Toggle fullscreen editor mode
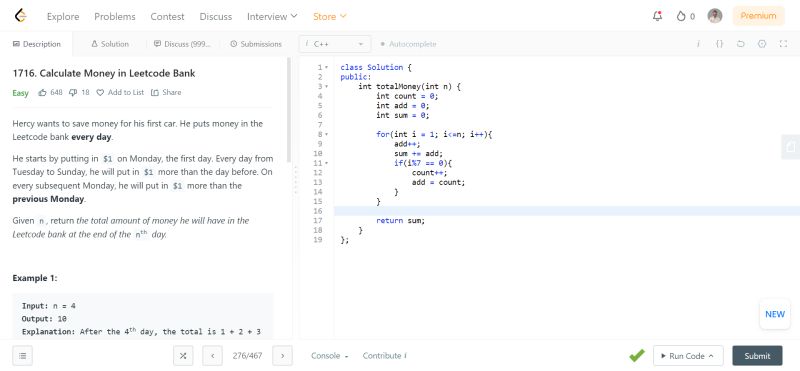 coord(783,44)
